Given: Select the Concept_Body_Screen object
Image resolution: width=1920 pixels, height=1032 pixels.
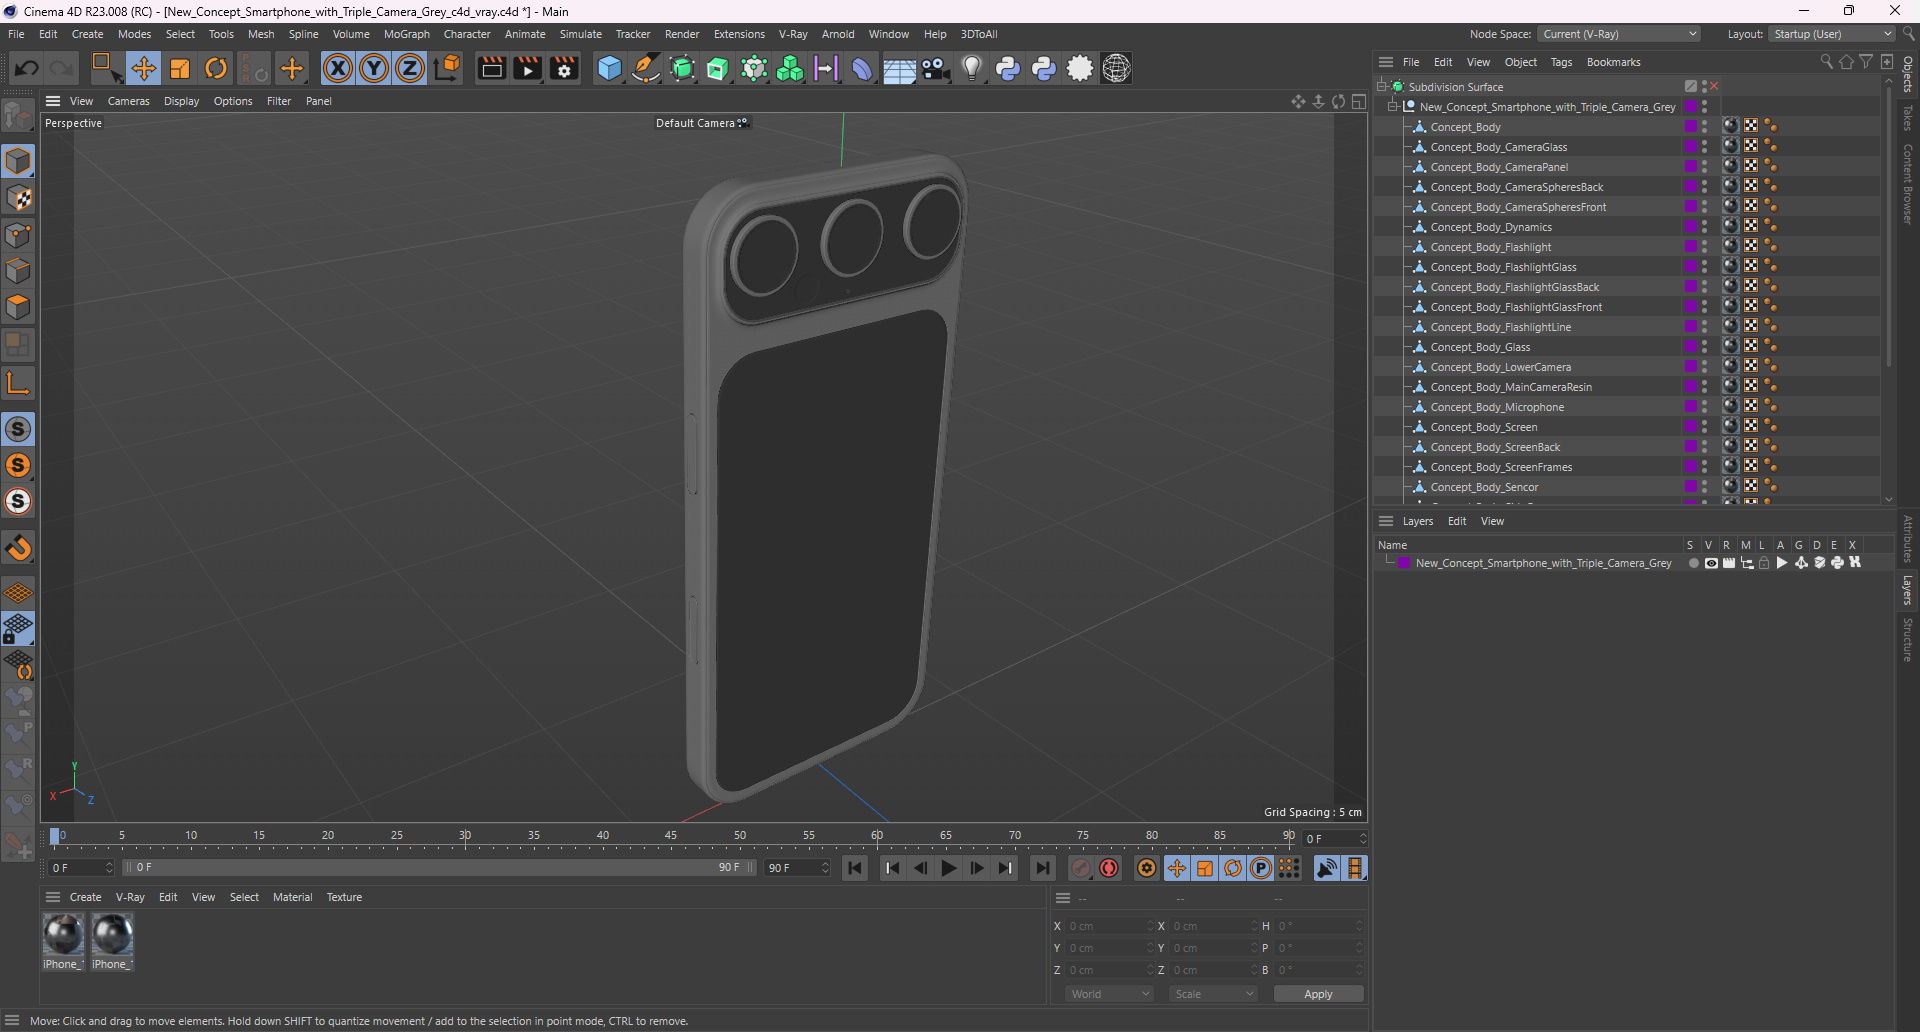Looking at the screenshot, I should pyautogui.click(x=1484, y=427).
